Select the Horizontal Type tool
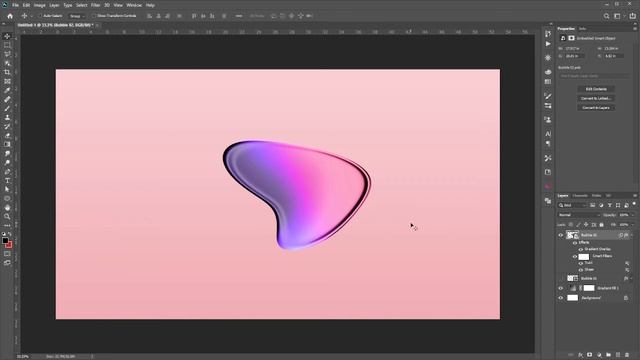Image resolution: width=640 pixels, height=360 pixels. [x=7, y=180]
